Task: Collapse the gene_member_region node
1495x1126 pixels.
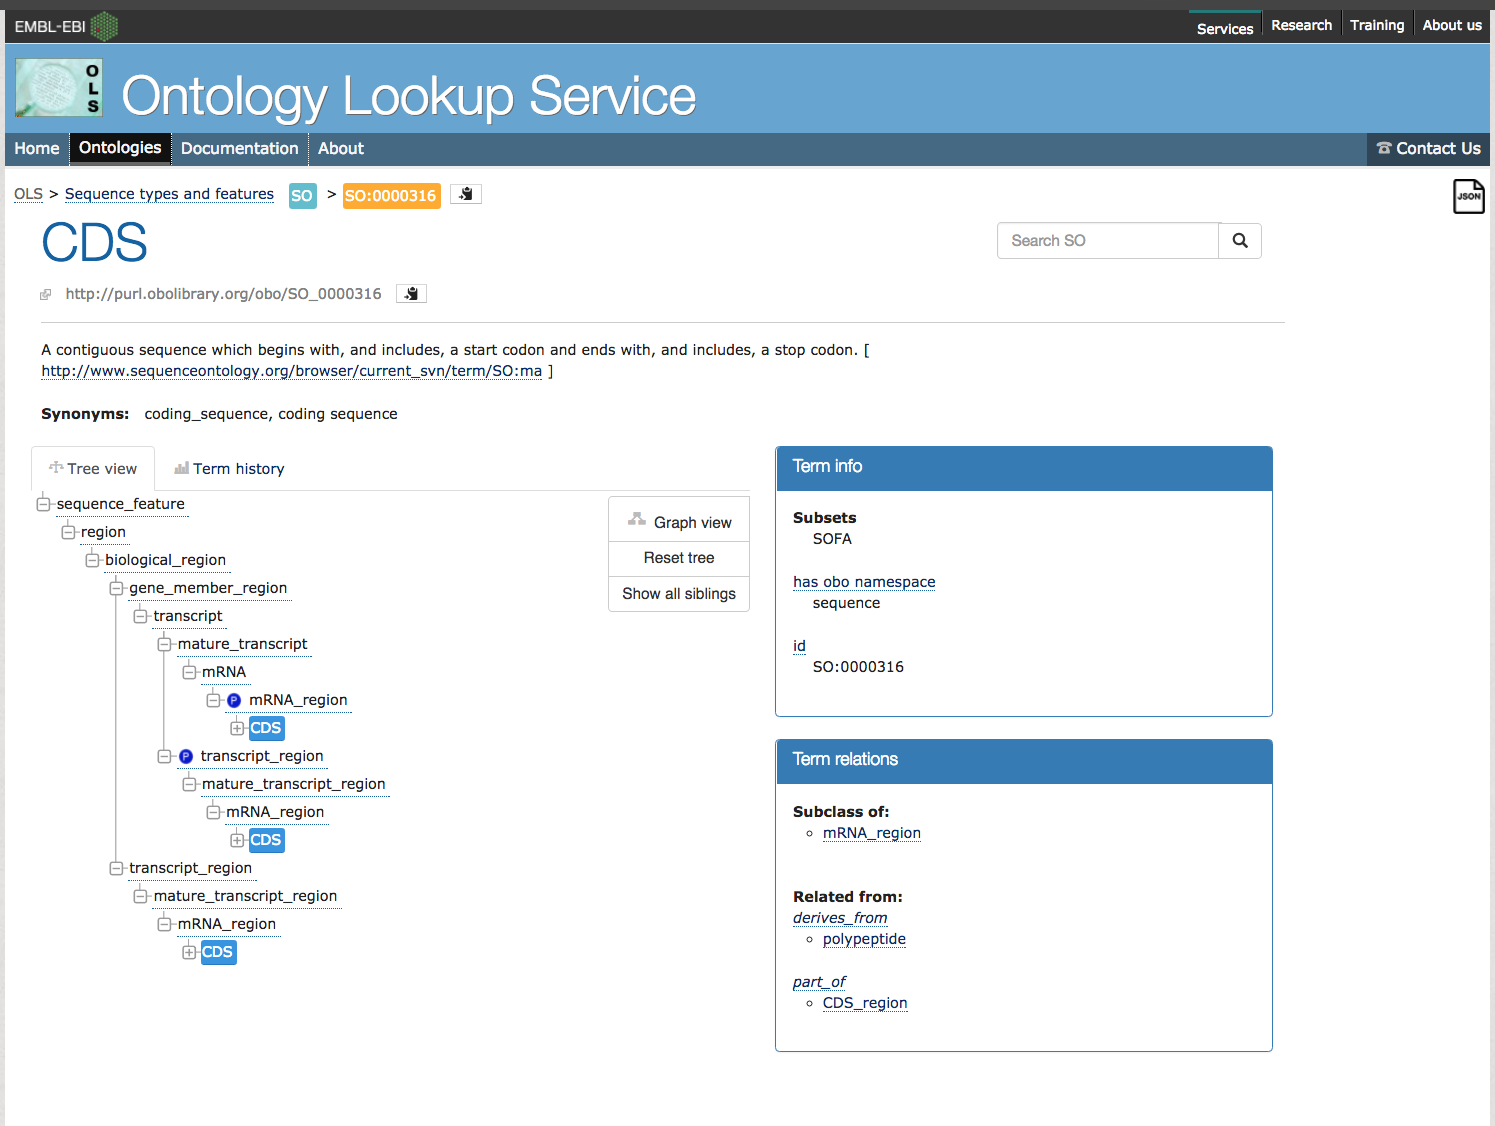Action: pyautogui.click(x=116, y=588)
